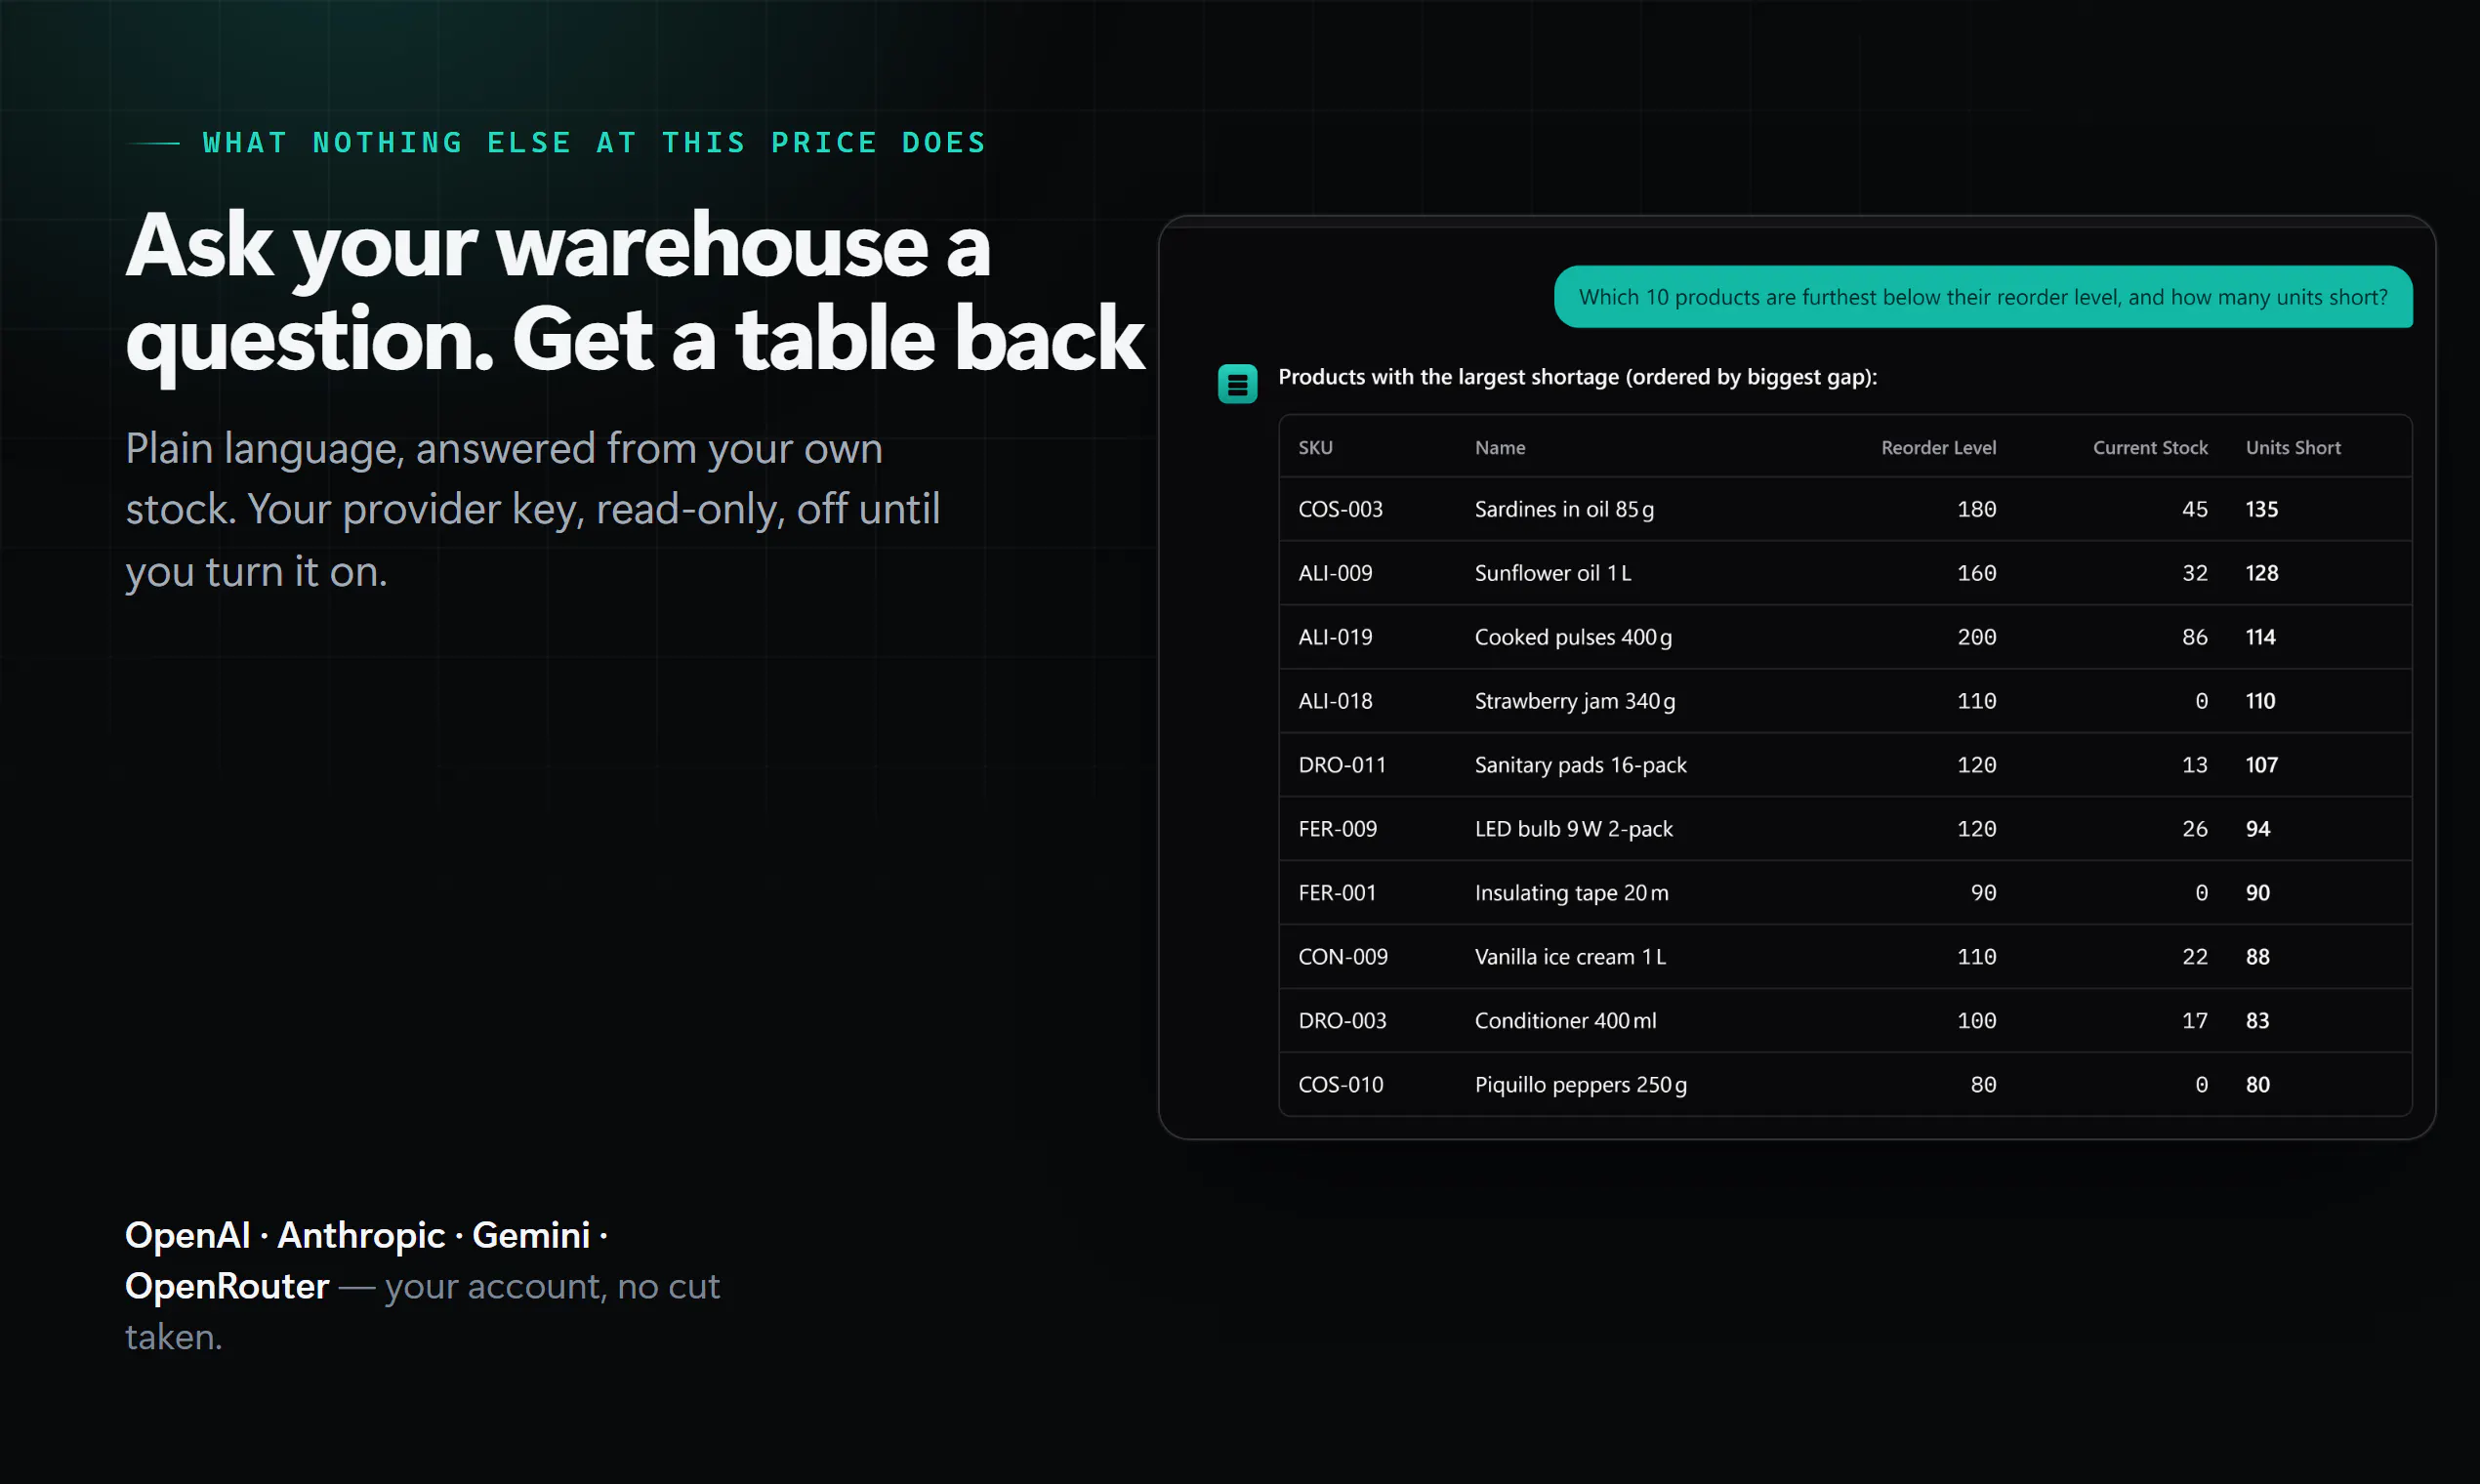Click the SKU column header
The width and height of the screenshot is (2480, 1484).
(1315, 448)
